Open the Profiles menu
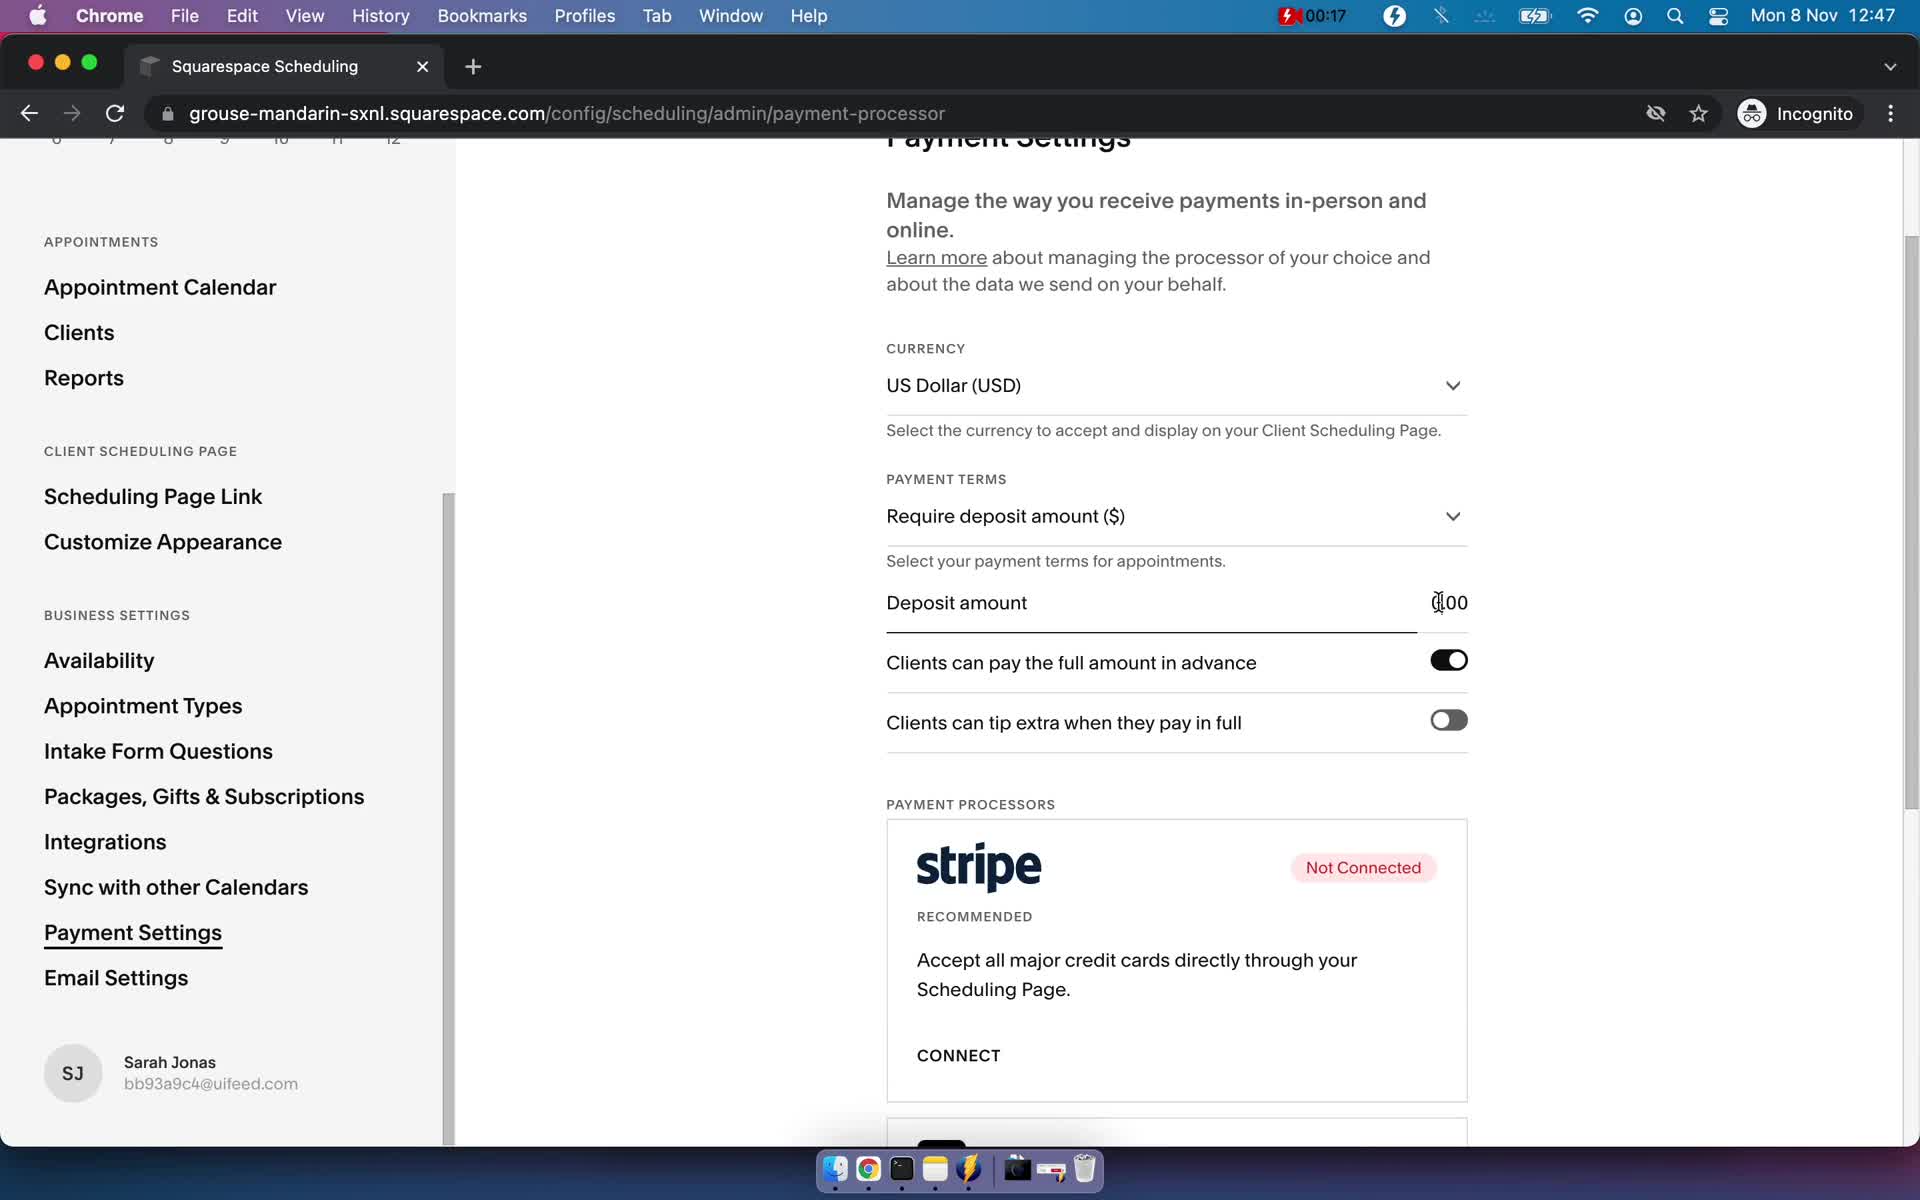This screenshot has width=1920, height=1200. click(x=584, y=16)
